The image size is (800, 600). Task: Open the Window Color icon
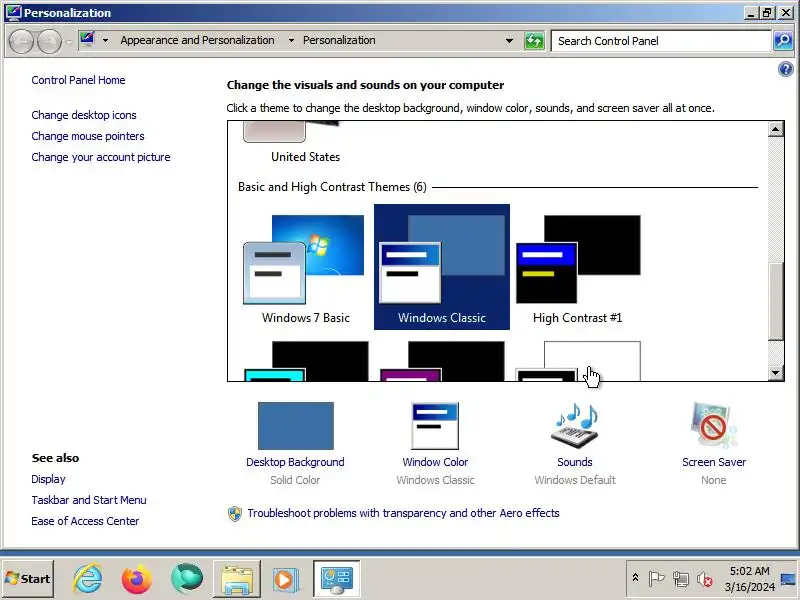click(x=435, y=426)
